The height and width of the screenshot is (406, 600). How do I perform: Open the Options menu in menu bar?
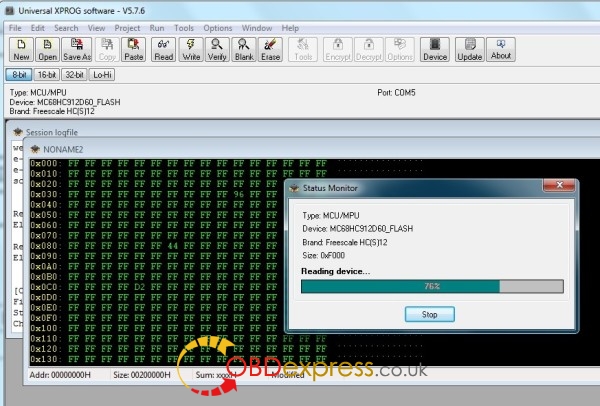218,28
